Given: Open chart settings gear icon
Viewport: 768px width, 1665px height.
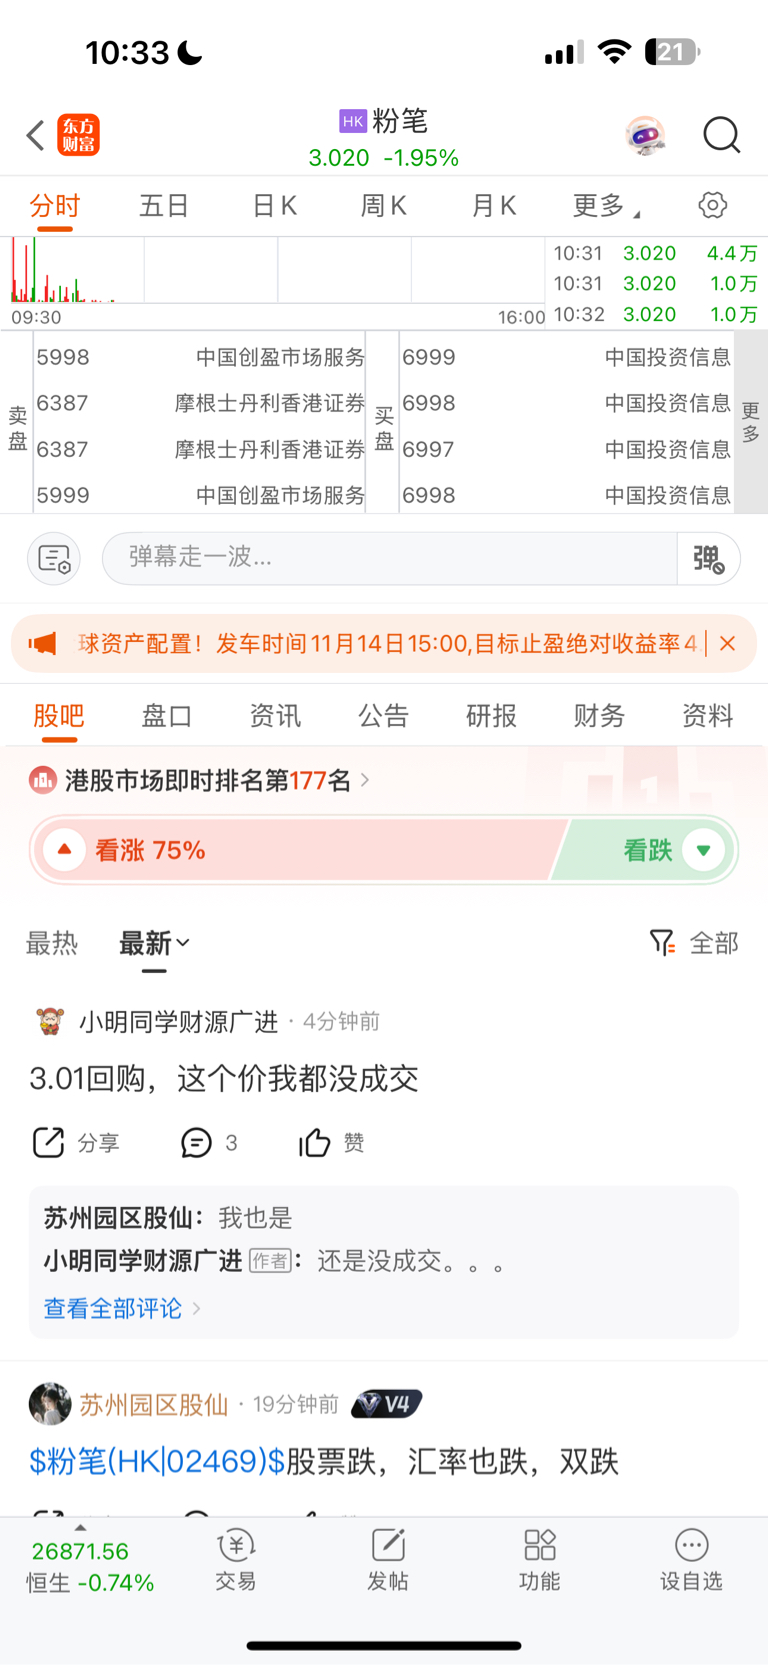Looking at the screenshot, I should pyautogui.click(x=712, y=205).
